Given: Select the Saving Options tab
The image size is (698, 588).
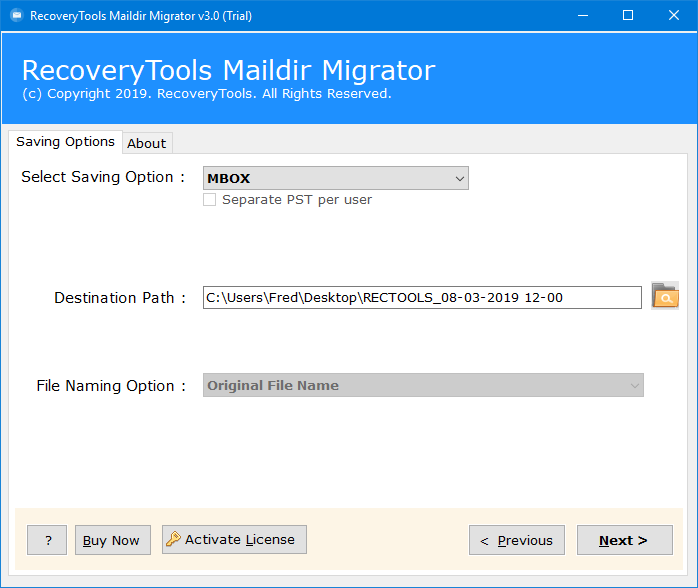Looking at the screenshot, I should coord(65,142).
